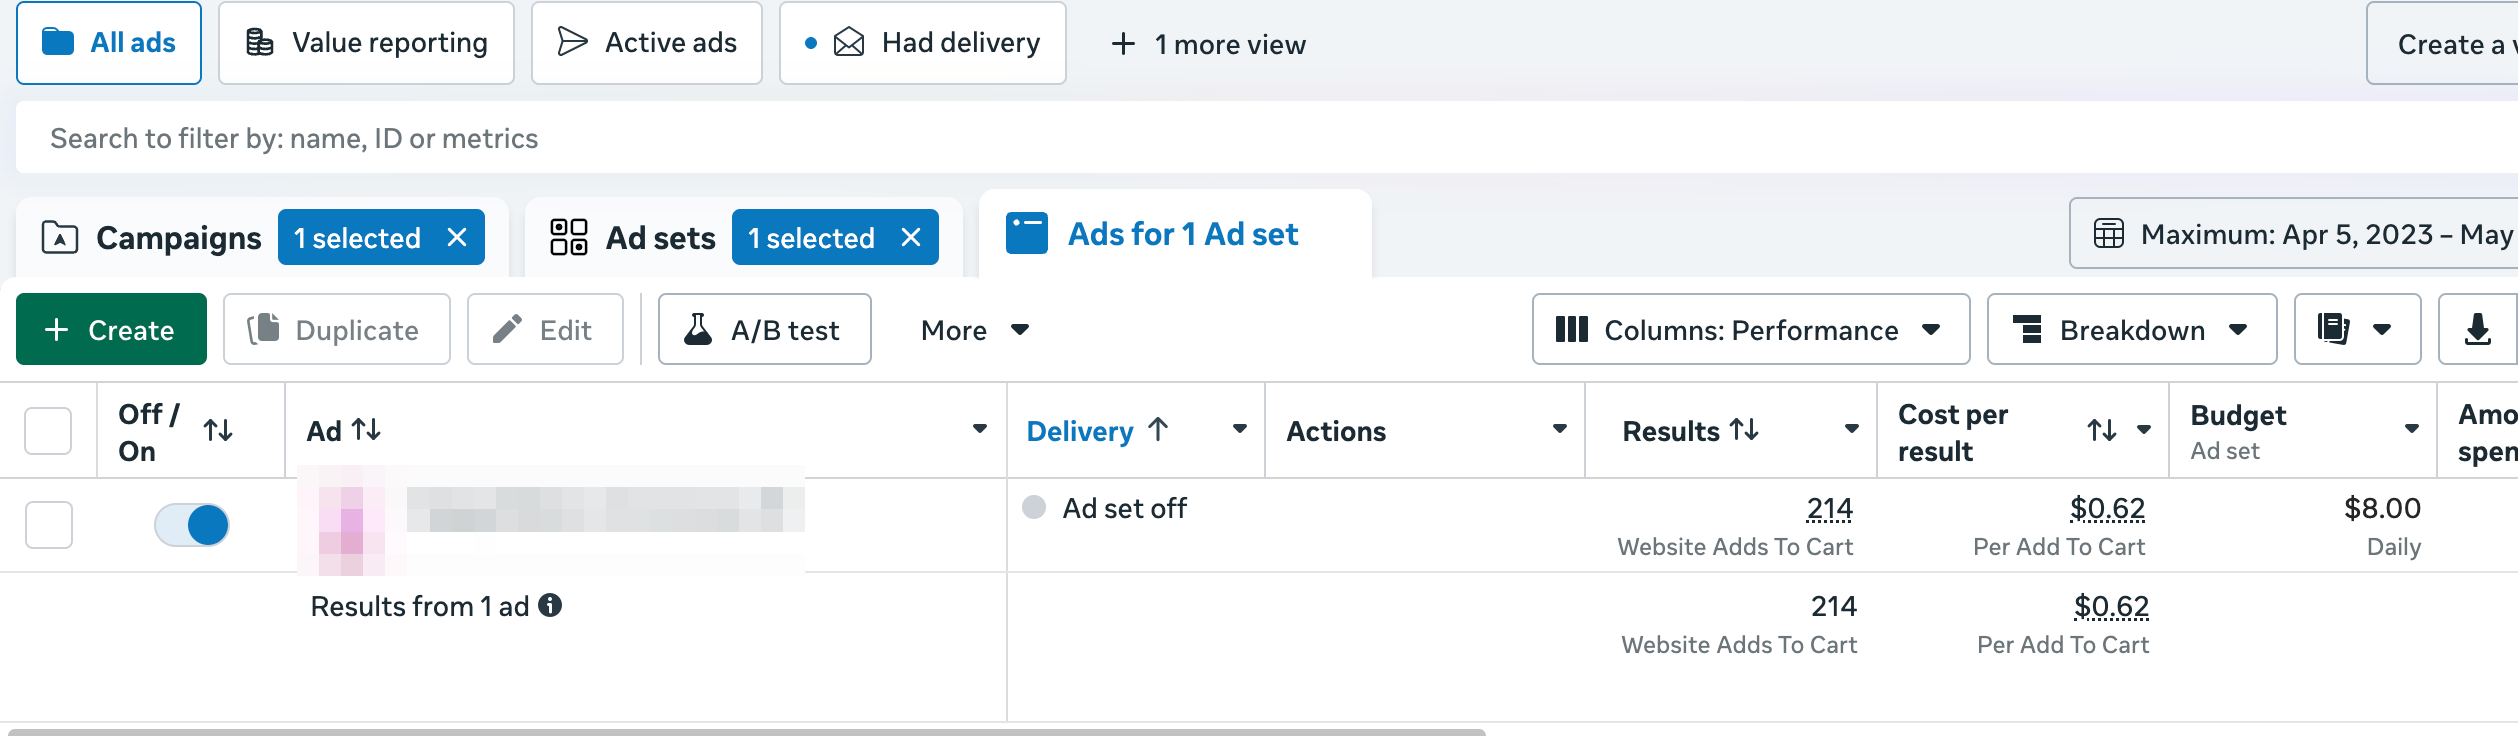2518x736 pixels.
Task: Click the date range calendar icon
Action: (2109, 234)
